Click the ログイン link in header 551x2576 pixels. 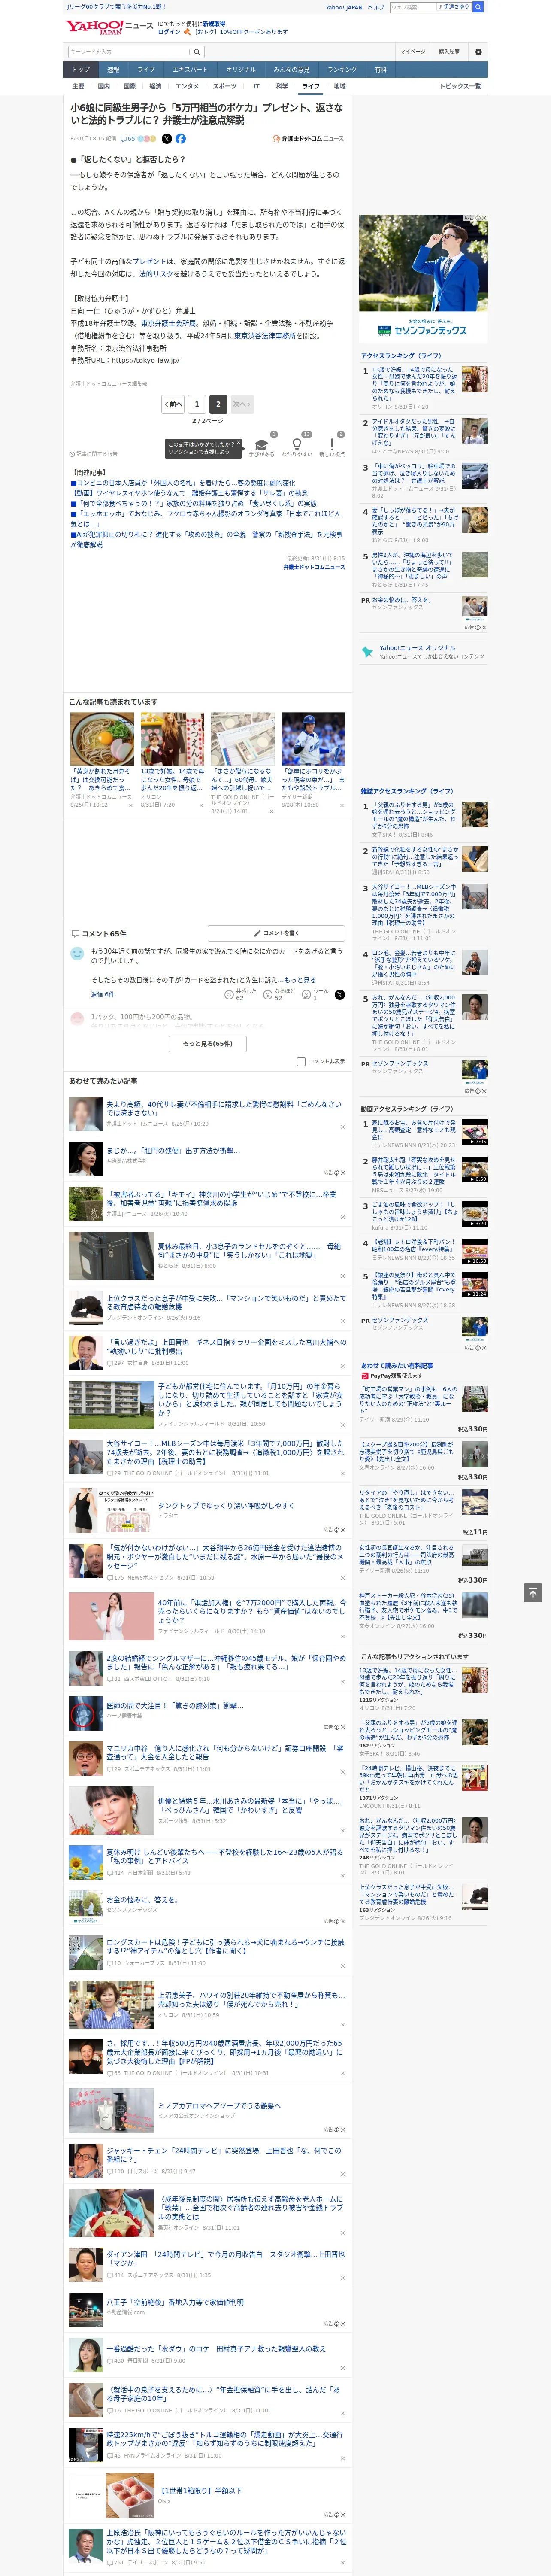169,32
